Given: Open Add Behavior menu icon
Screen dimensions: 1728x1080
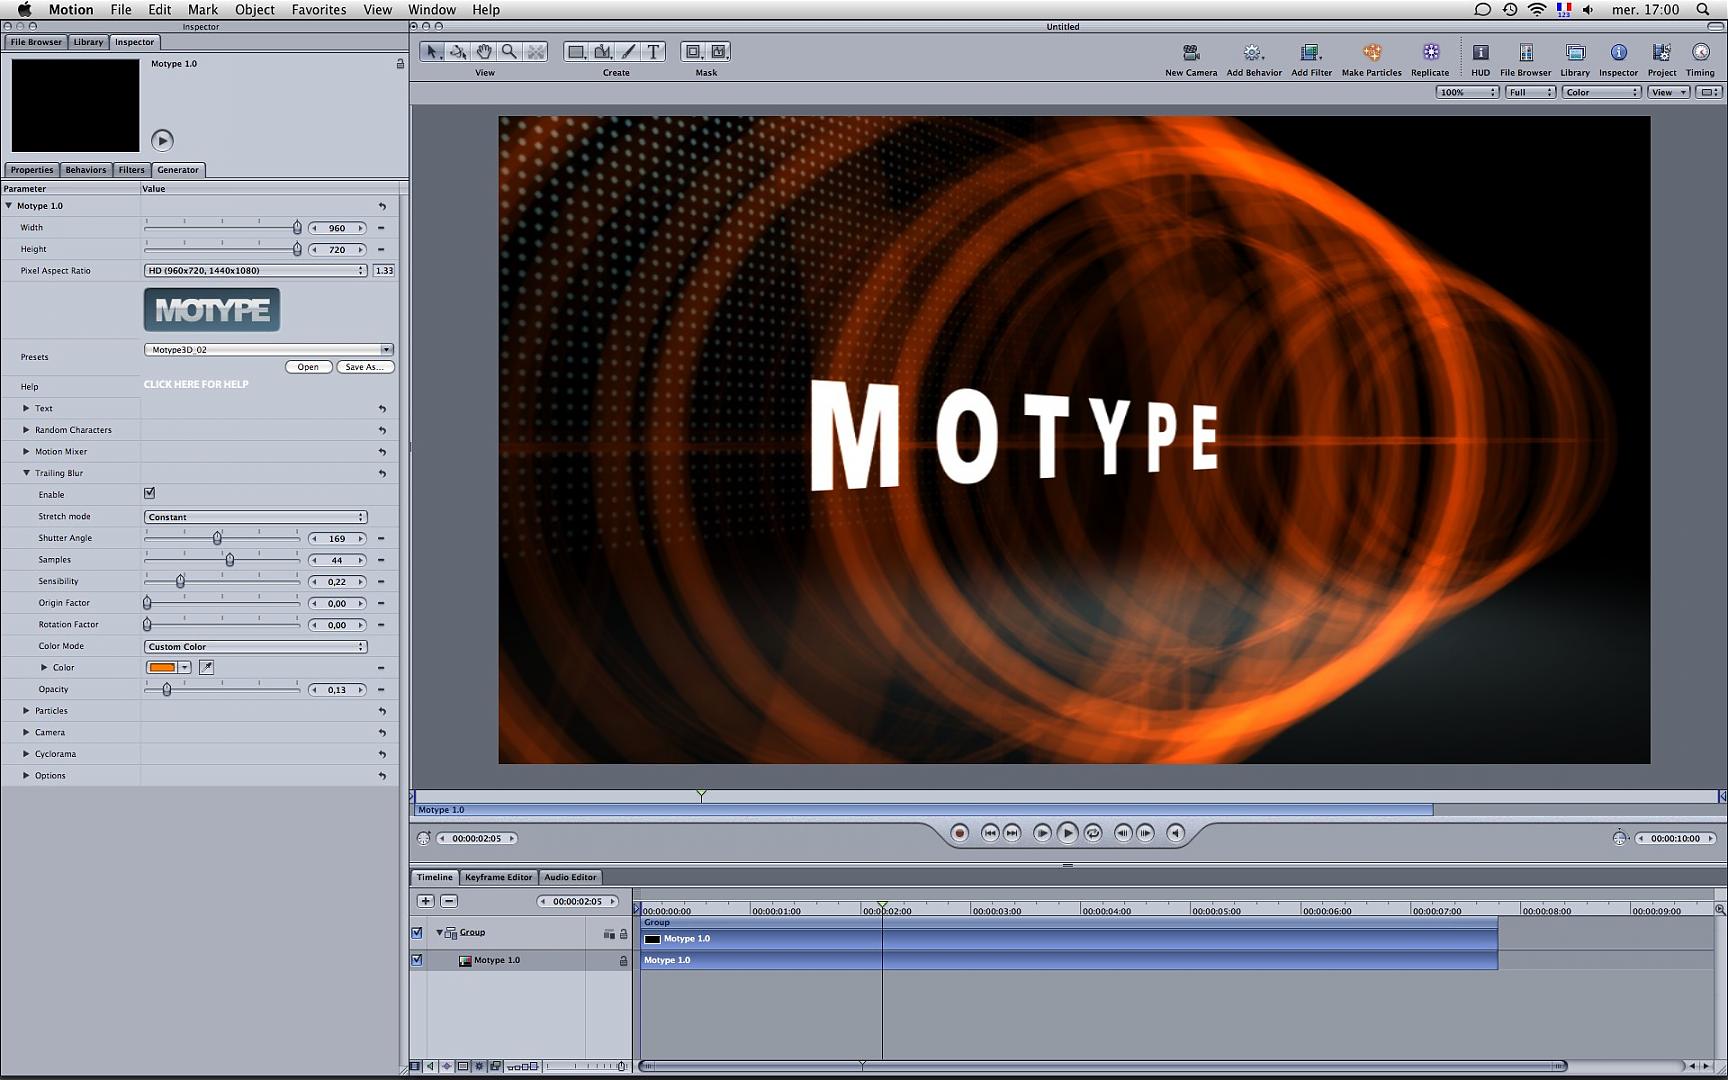Looking at the screenshot, I should pyautogui.click(x=1253, y=52).
